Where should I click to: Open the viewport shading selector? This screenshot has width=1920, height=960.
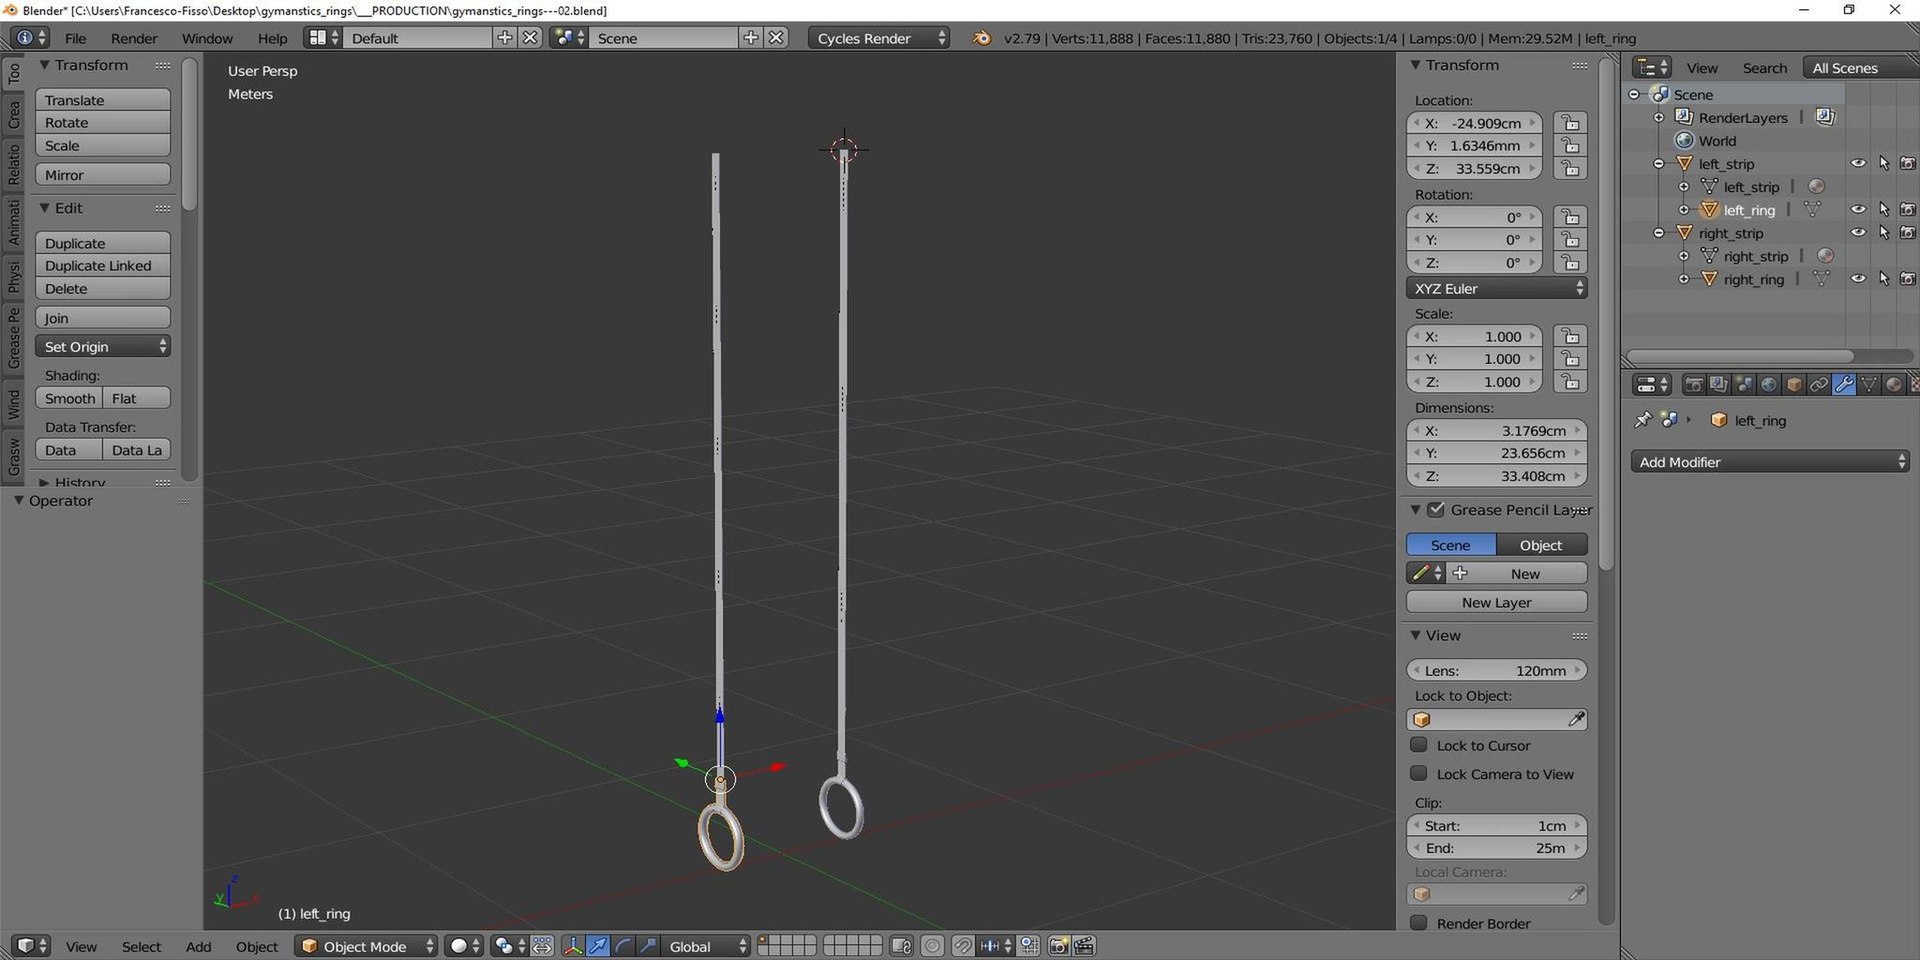(x=464, y=946)
